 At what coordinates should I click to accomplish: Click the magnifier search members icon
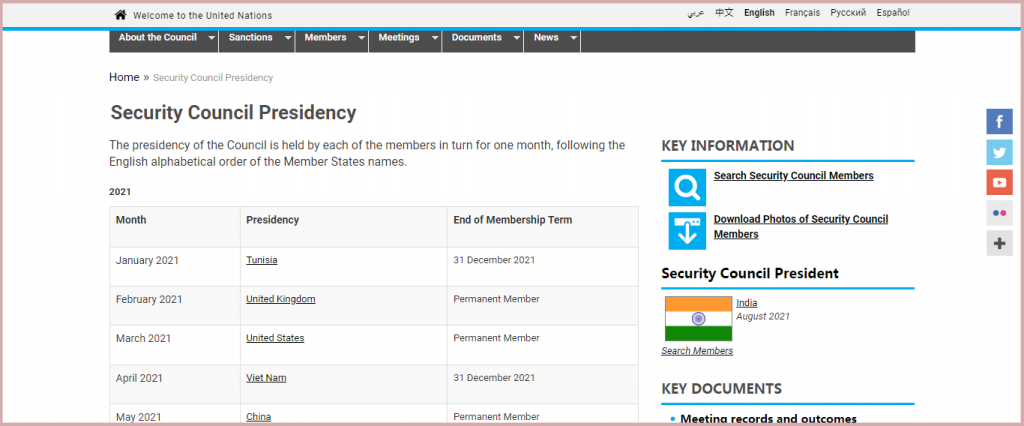click(687, 188)
